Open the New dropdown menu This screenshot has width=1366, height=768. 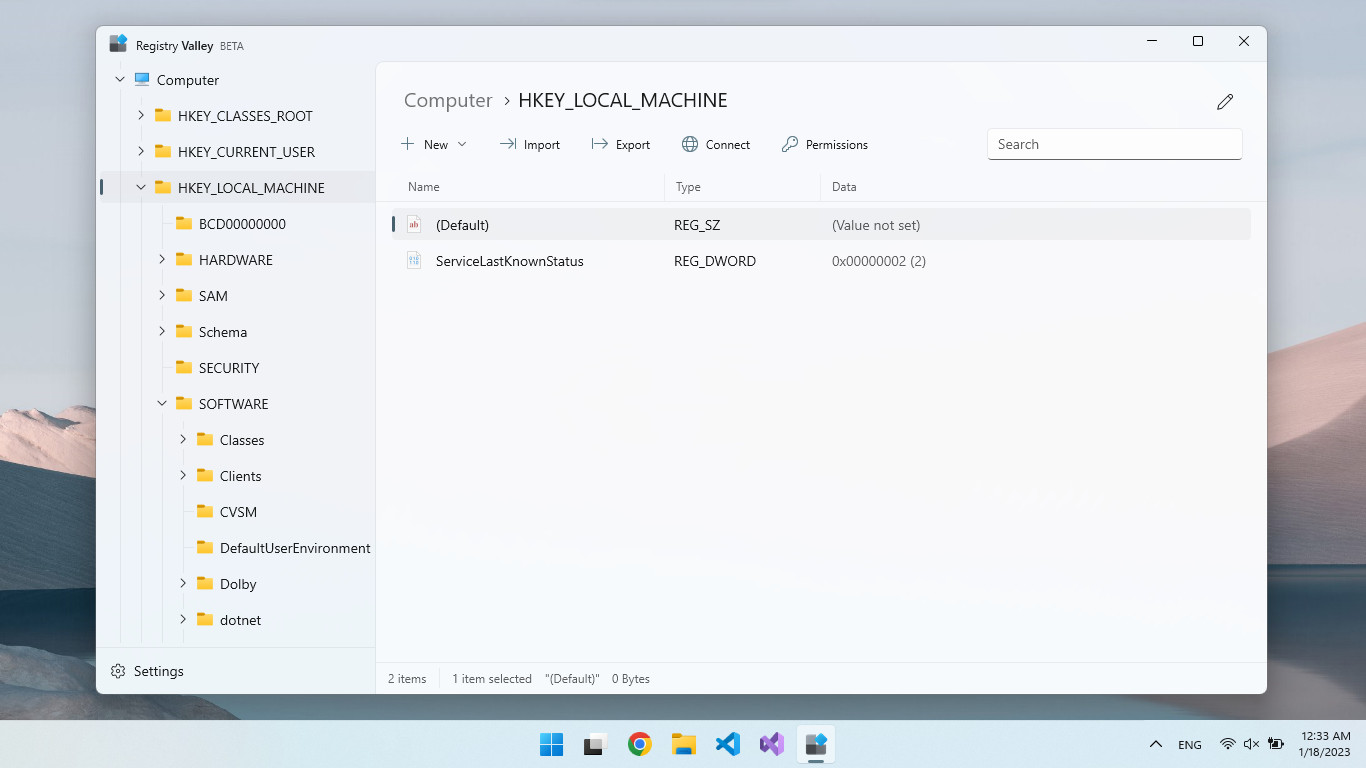[434, 145]
